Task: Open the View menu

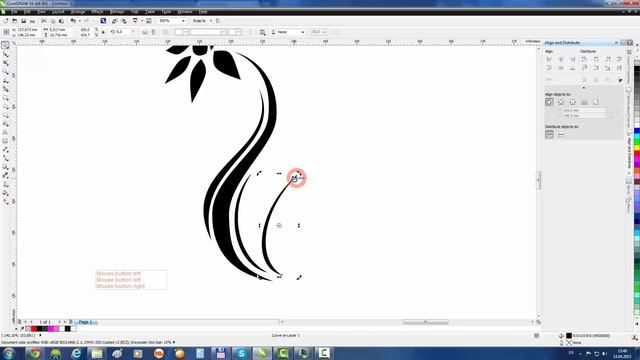Action: tap(41, 12)
